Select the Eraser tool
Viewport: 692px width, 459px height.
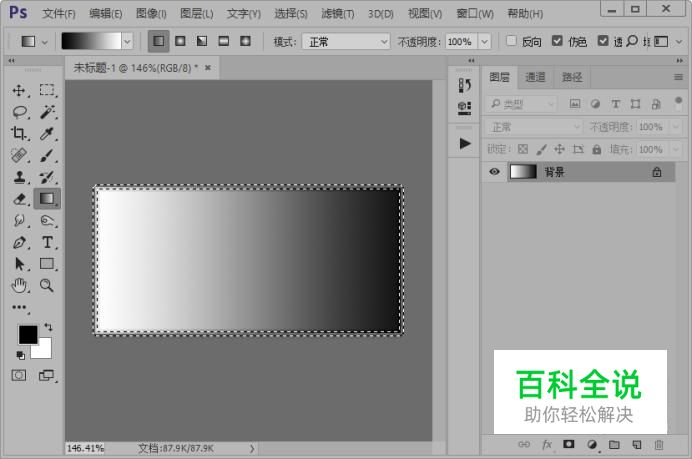tap(20, 199)
